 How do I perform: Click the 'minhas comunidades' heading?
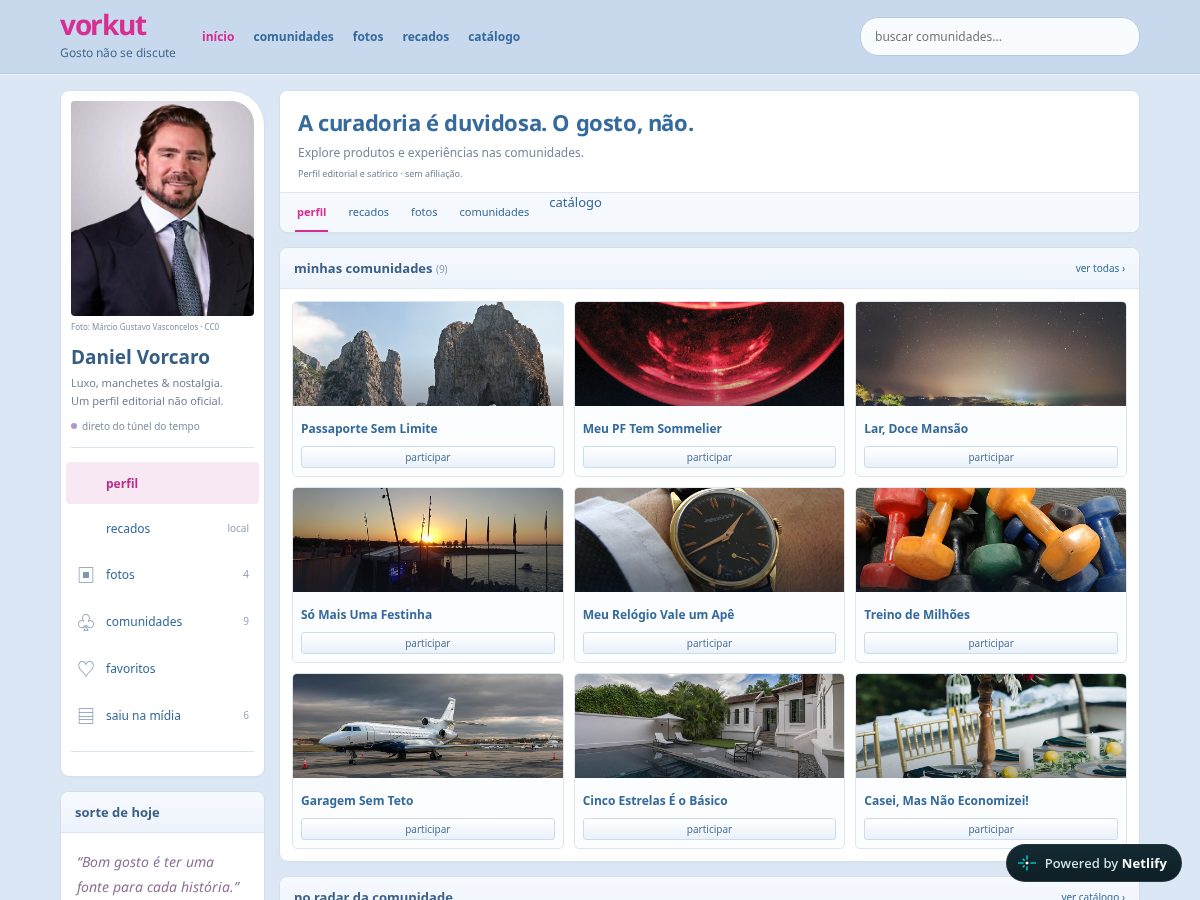[x=363, y=268]
